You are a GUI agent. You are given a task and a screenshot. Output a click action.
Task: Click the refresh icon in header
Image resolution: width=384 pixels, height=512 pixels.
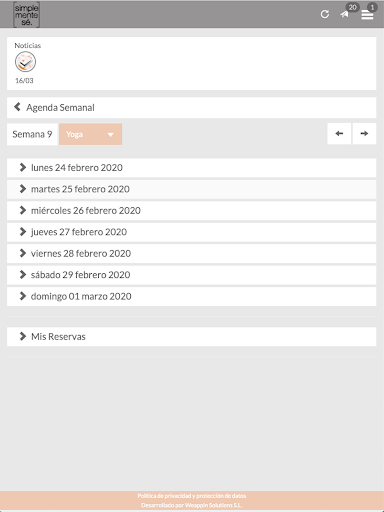click(325, 14)
